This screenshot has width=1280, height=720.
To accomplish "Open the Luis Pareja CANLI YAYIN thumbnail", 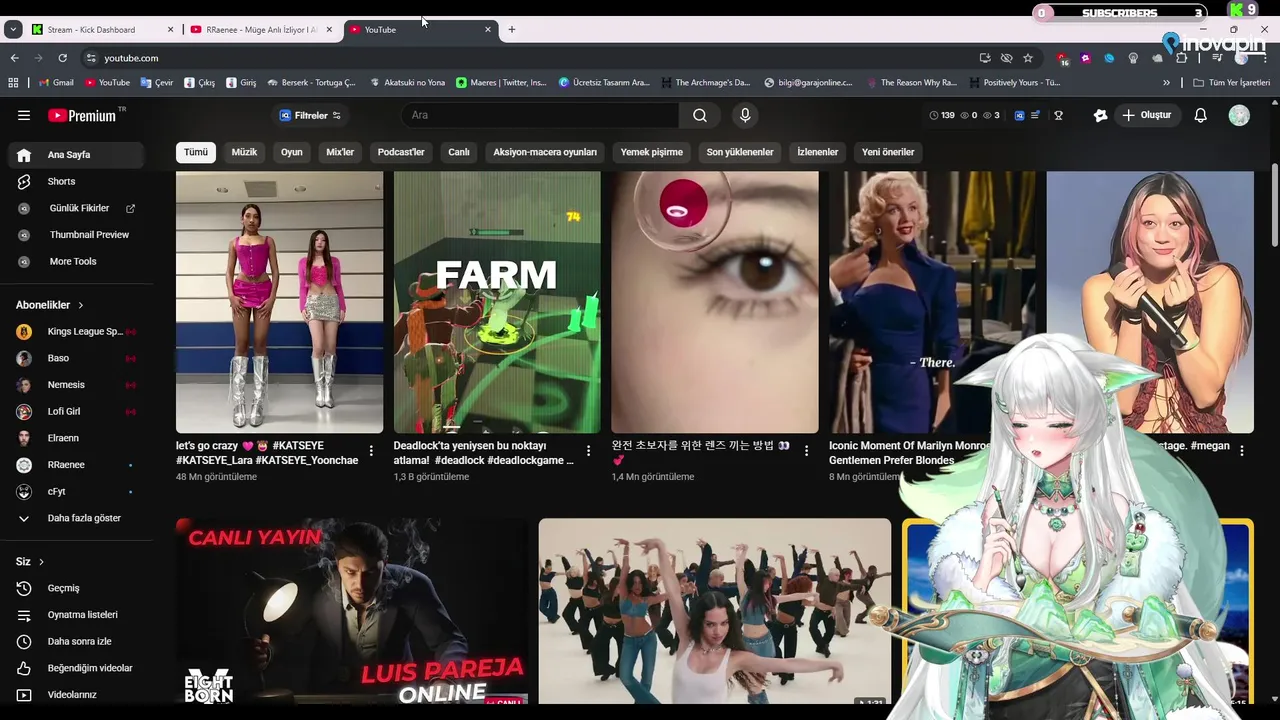I will [x=352, y=611].
